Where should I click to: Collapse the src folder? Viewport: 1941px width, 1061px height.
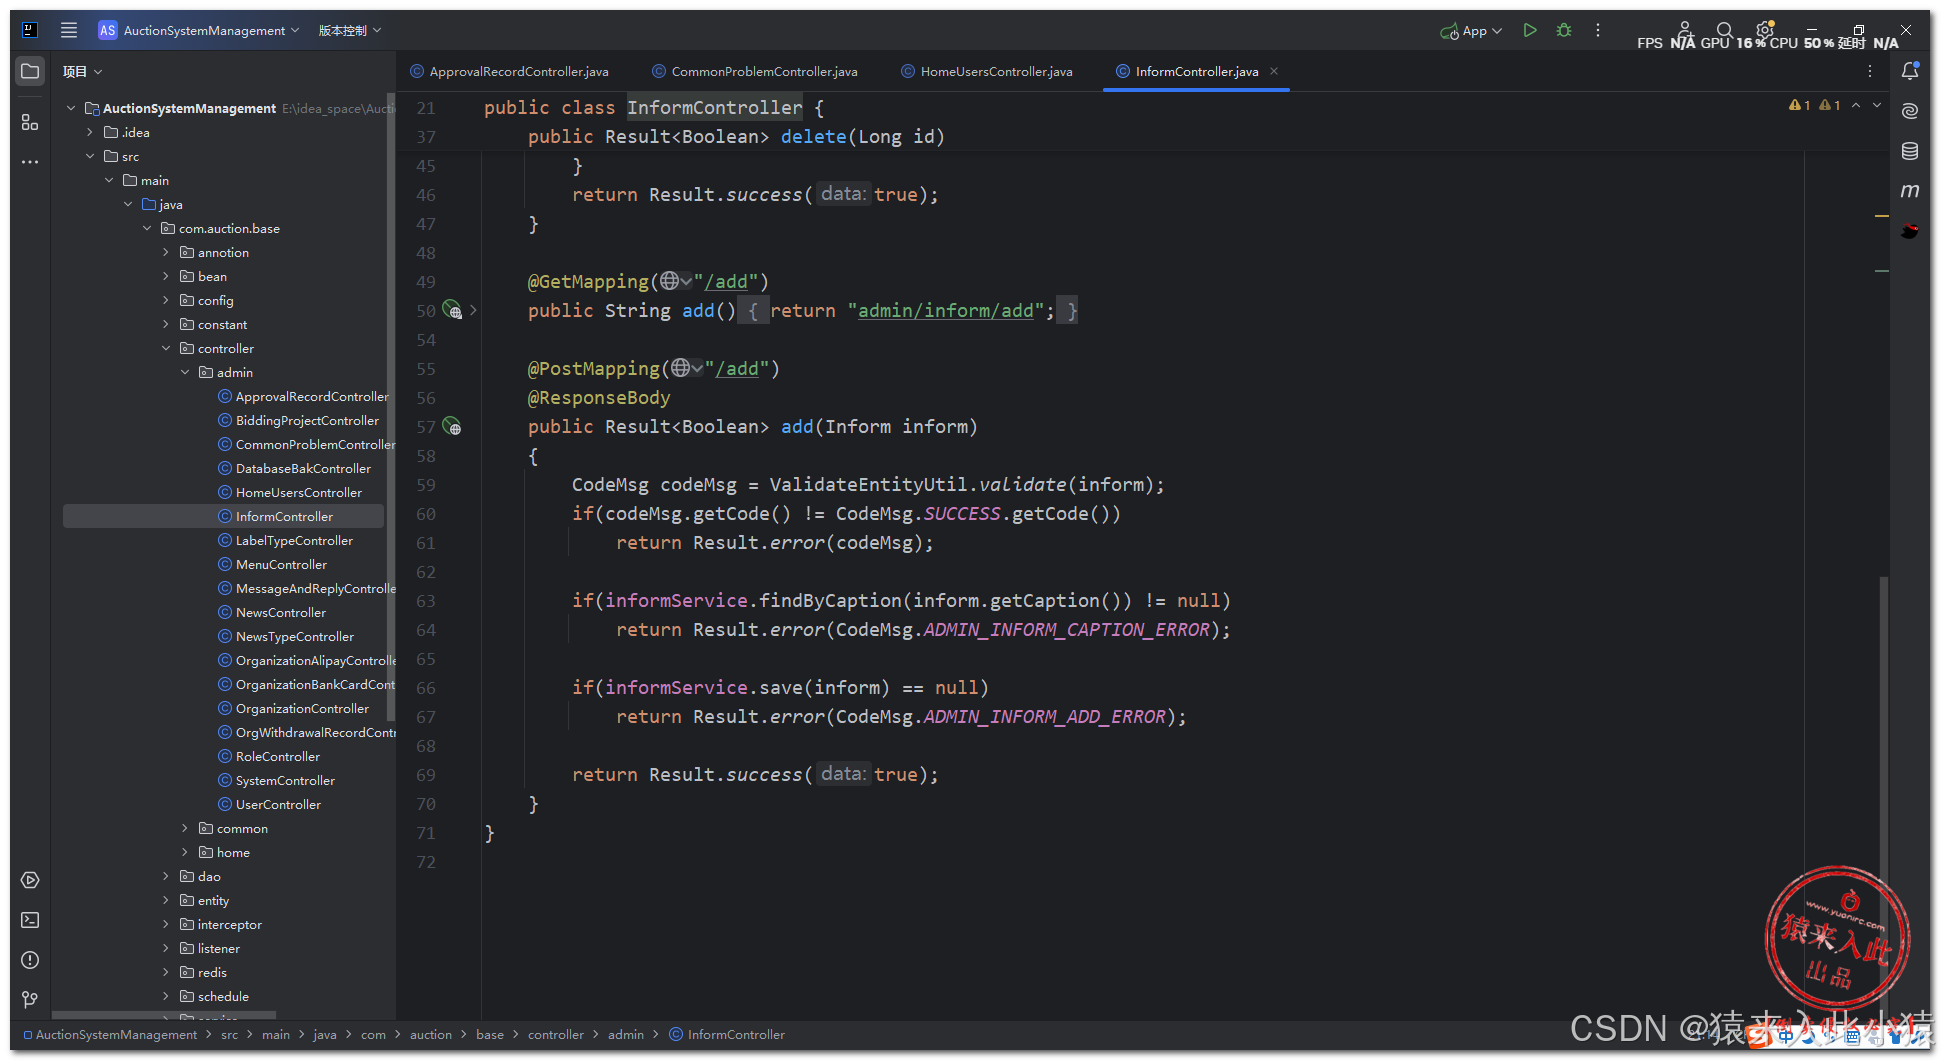(90, 156)
